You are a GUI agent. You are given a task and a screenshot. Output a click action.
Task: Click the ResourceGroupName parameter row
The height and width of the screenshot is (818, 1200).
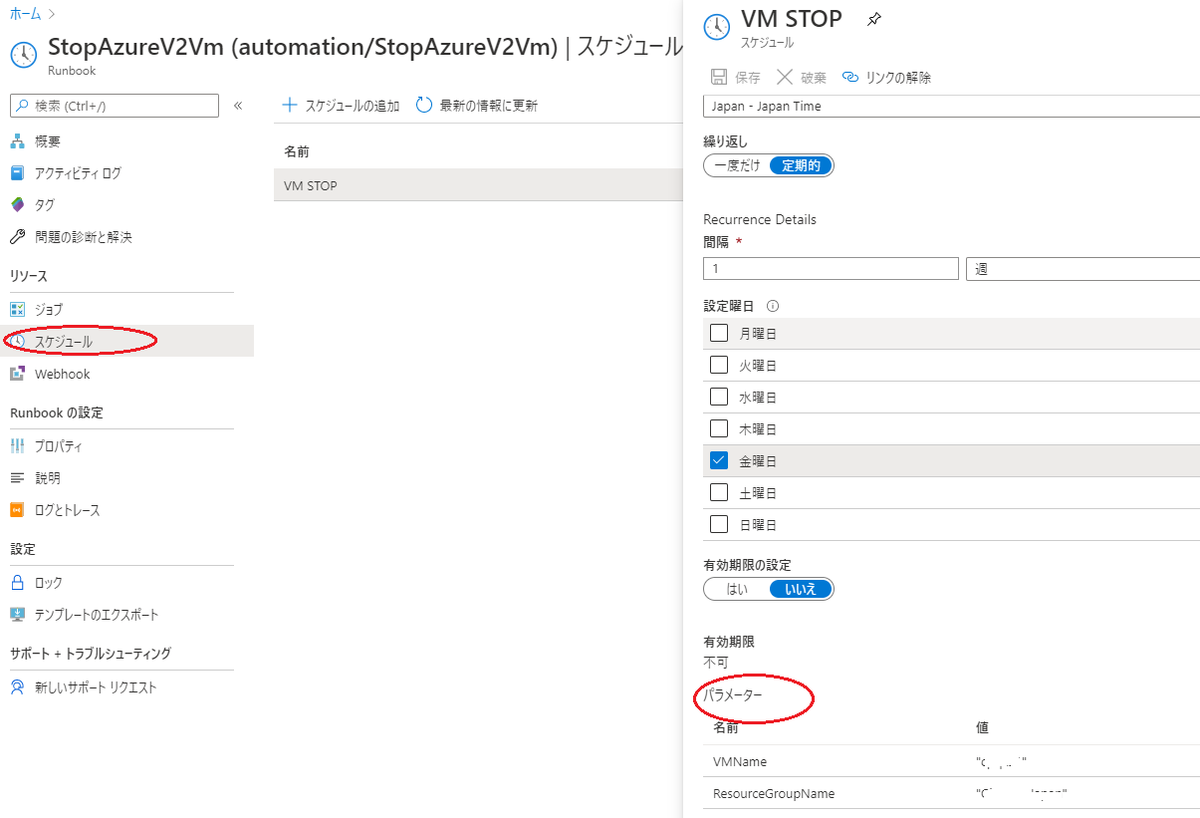[x=951, y=794]
